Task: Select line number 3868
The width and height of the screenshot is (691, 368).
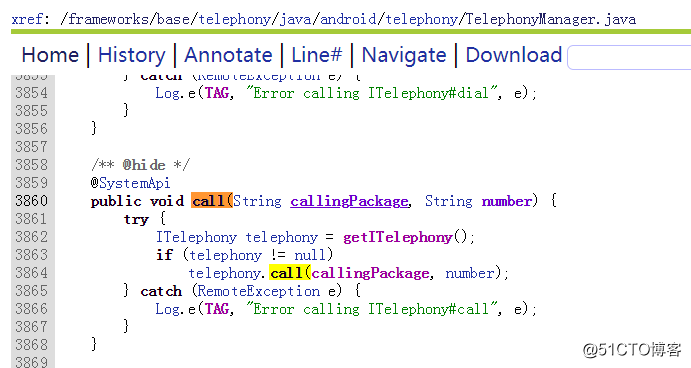Action: (31, 345)
